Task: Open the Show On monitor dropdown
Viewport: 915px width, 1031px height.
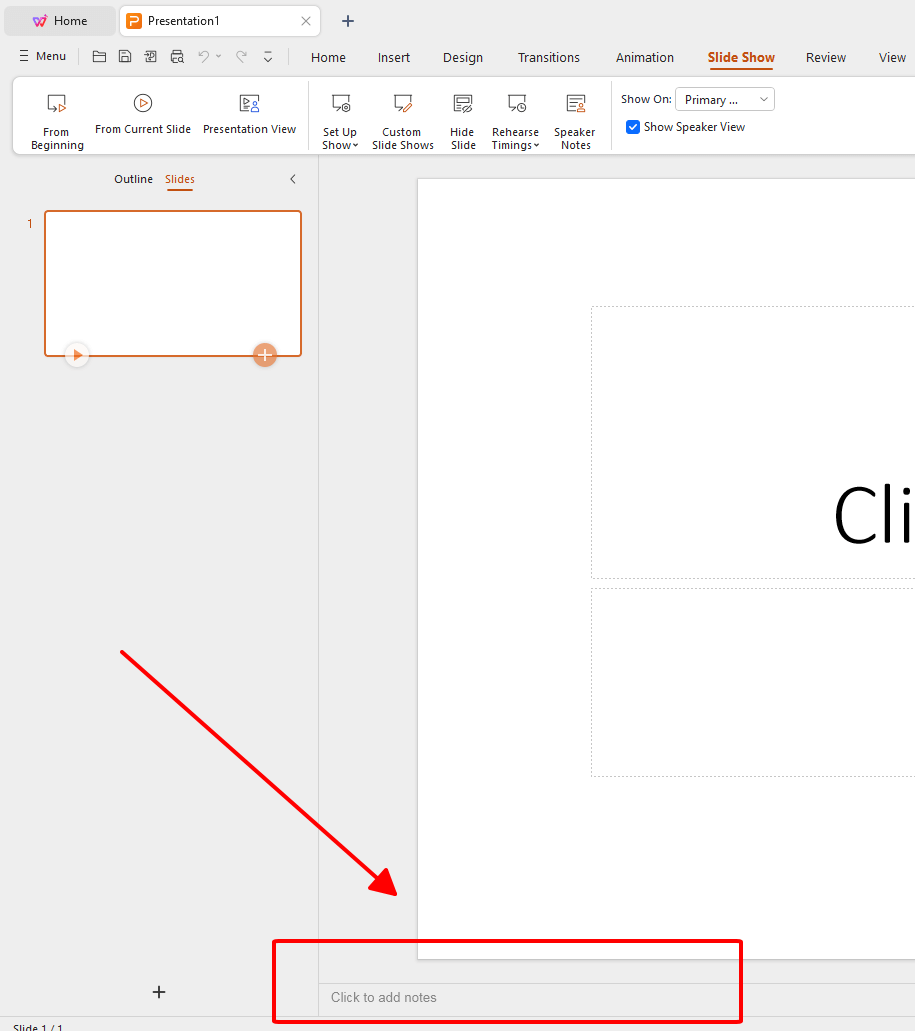Action: (725, 100)
